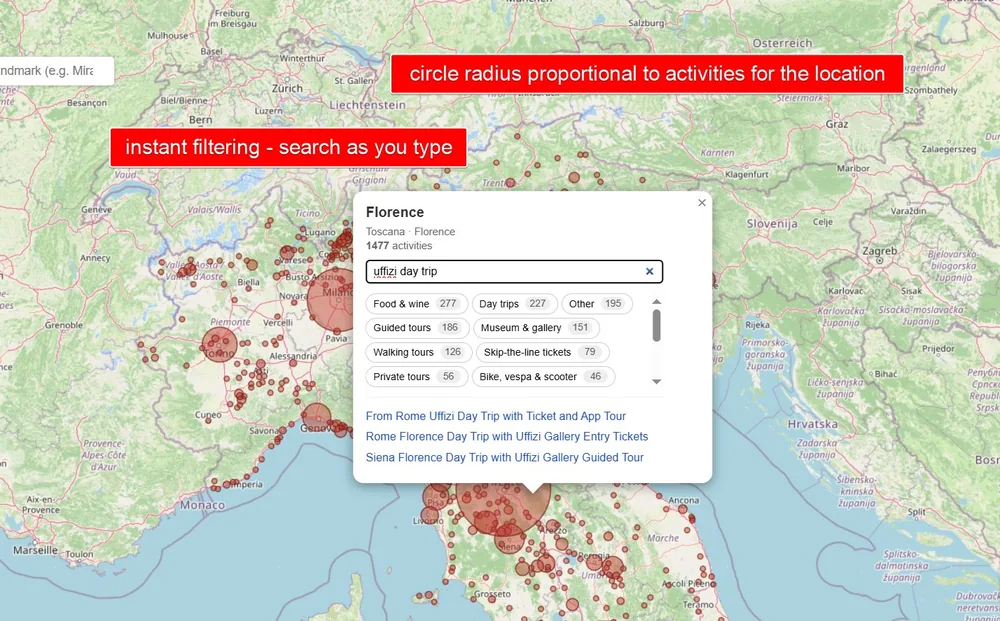Image resolution: width=1000 pixels, height=621 pixels.
Task: Close the Florence popup
Action: (x=702, y=203)
